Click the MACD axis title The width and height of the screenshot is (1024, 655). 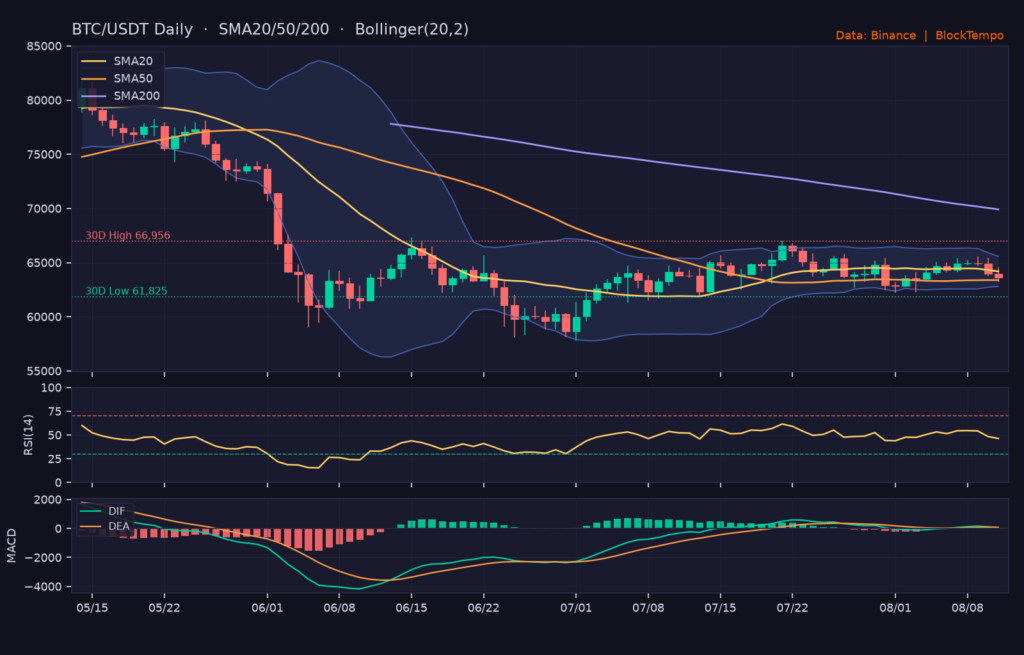[x=11, y=546]
